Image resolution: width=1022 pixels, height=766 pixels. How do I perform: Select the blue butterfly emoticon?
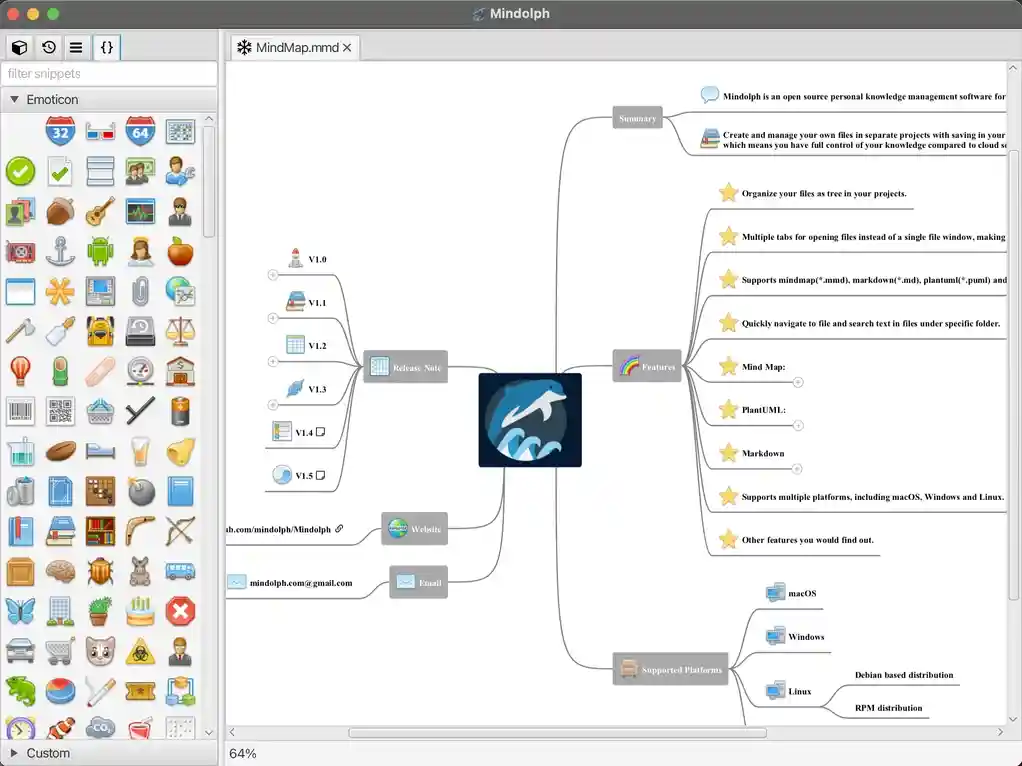click(x=20, y=611)
